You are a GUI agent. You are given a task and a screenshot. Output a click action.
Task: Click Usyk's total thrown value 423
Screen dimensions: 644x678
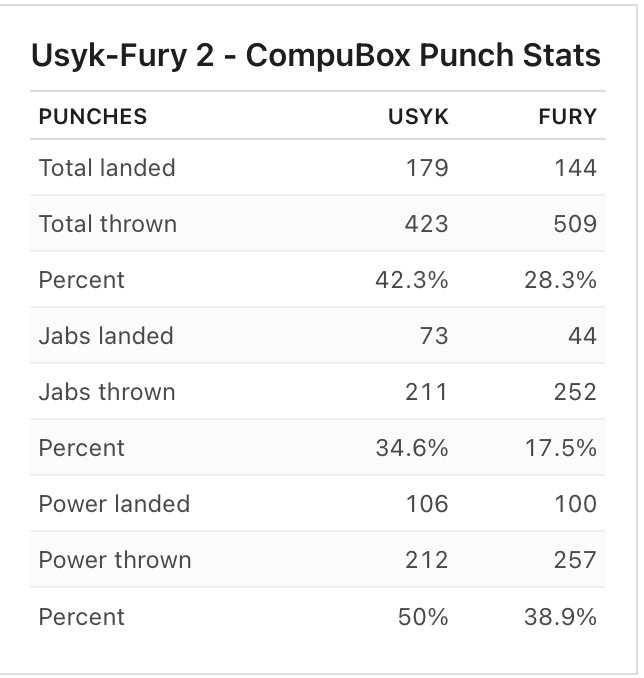(426, 224)
